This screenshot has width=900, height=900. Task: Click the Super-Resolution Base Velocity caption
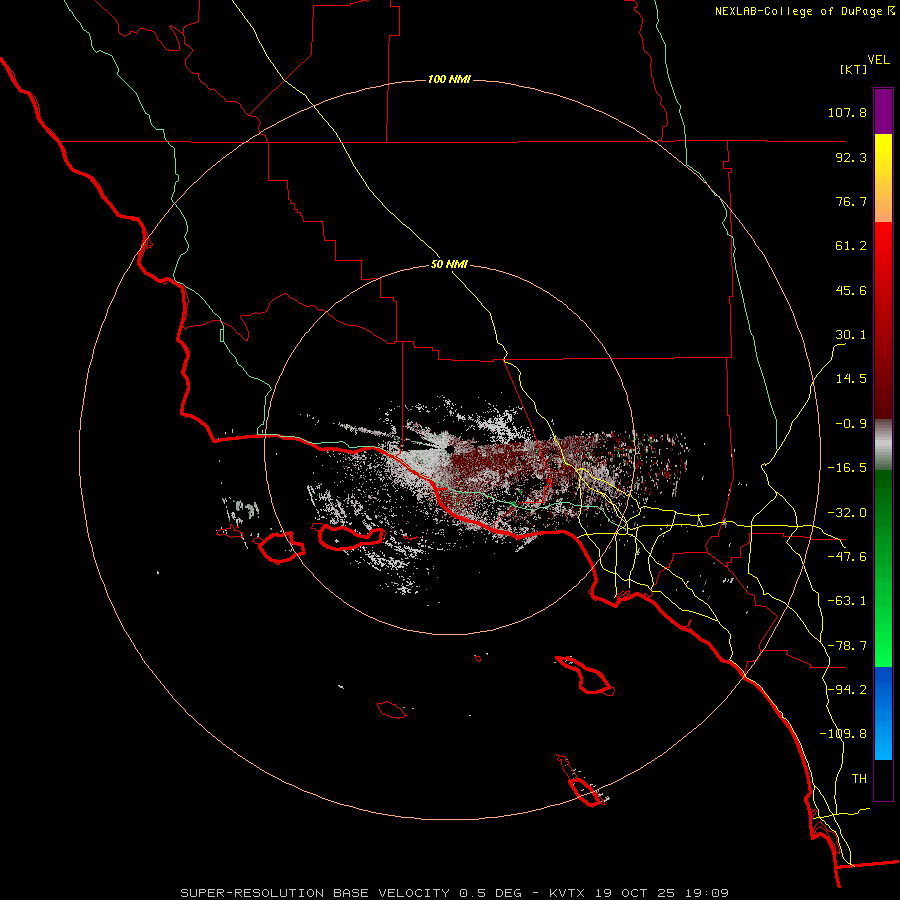pos(454,893)
